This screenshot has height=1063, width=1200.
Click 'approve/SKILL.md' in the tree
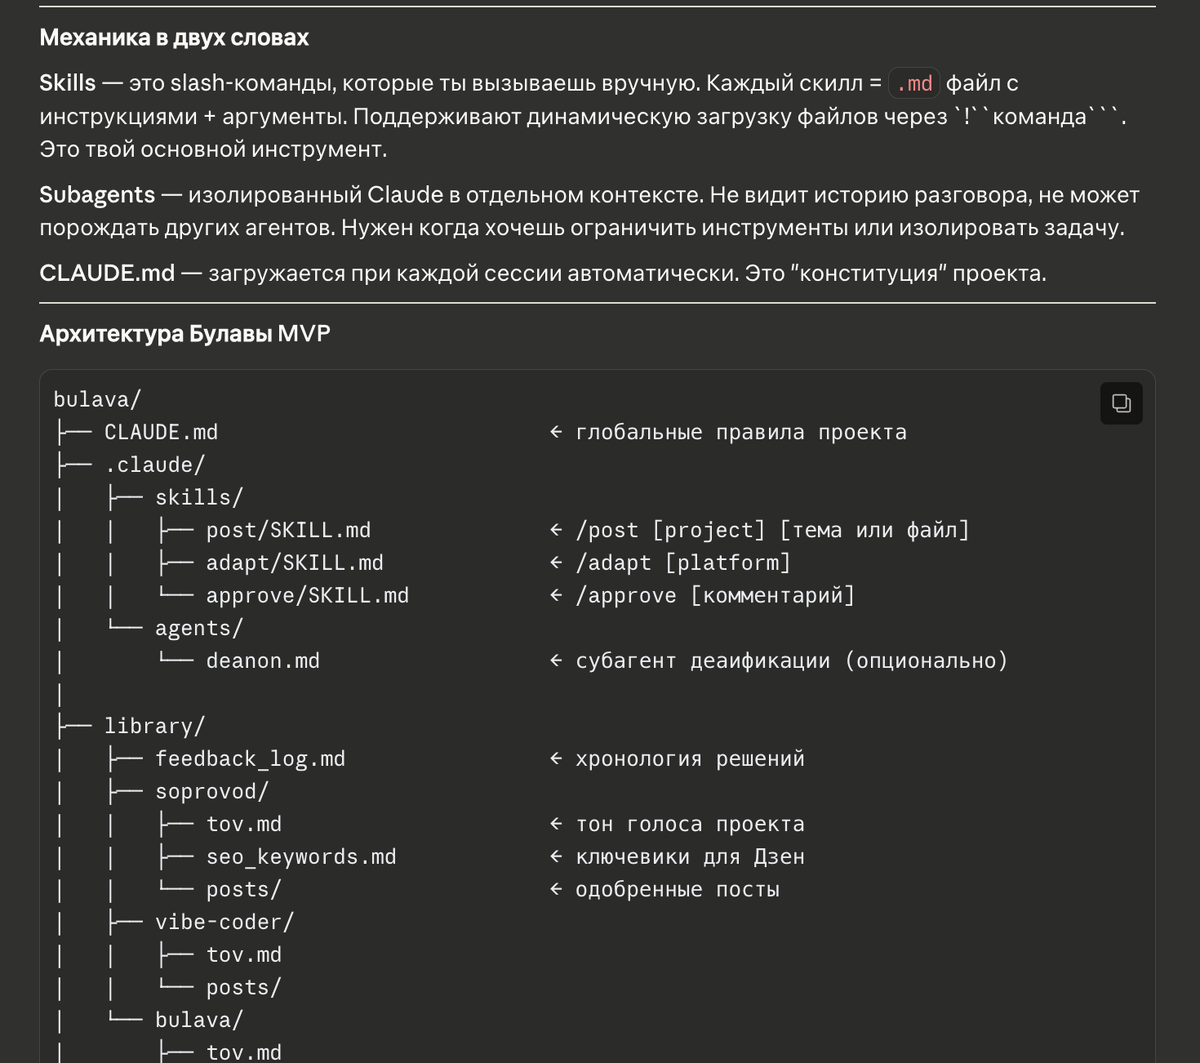[x=307, y=596]
